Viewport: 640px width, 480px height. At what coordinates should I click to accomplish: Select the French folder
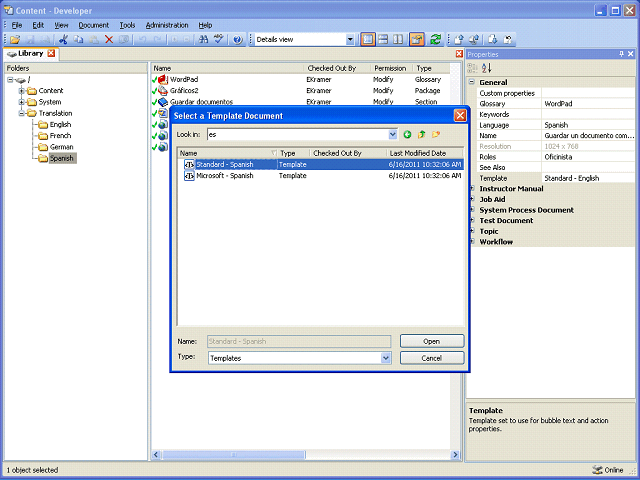pyautogui.click(x=60, y=136)
